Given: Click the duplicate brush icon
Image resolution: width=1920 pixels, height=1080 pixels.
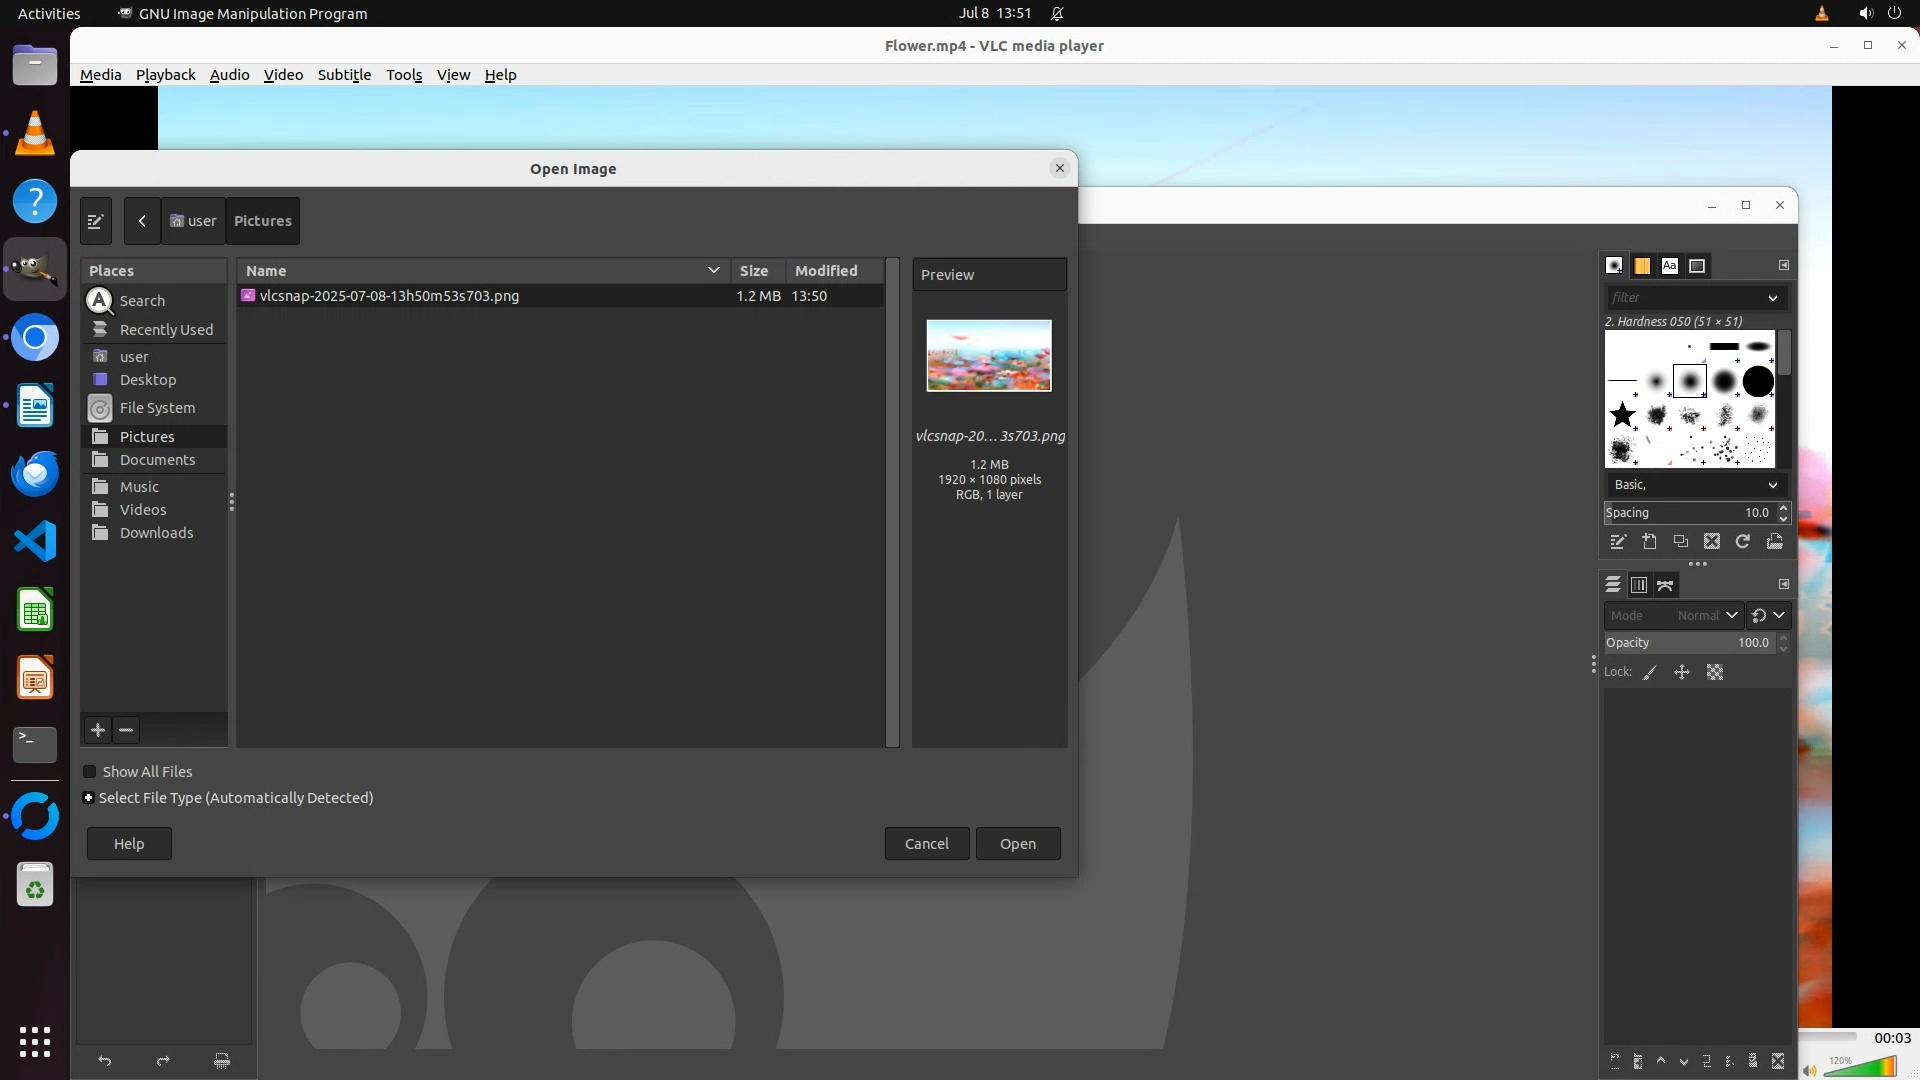Looking at the screenshot, I should pos(1681,541).
